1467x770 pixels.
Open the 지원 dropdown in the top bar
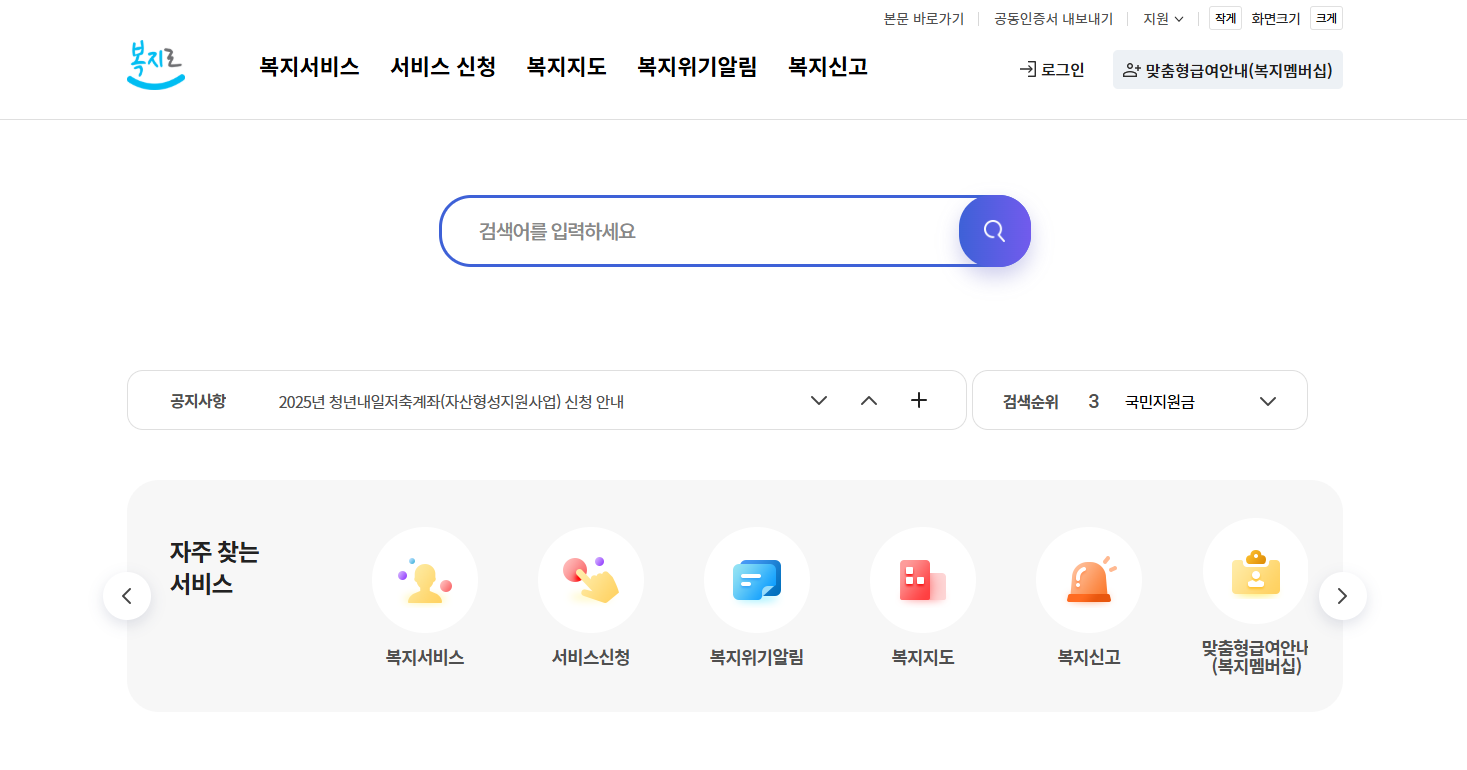[x=1162, y=18]
